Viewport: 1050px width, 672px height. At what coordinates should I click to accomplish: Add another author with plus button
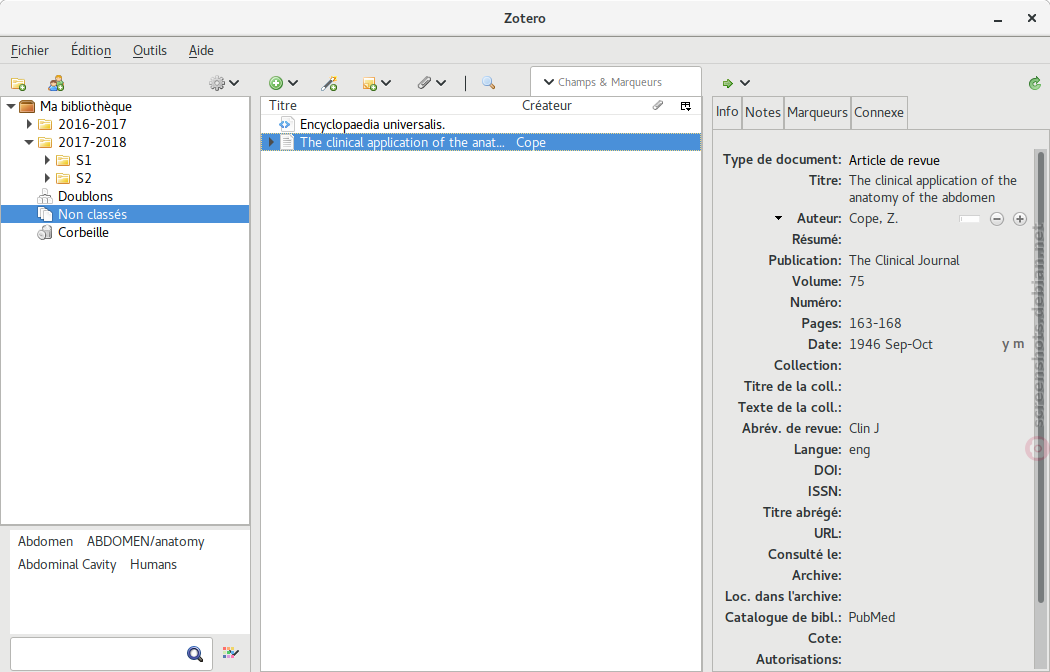(1020, 219)
